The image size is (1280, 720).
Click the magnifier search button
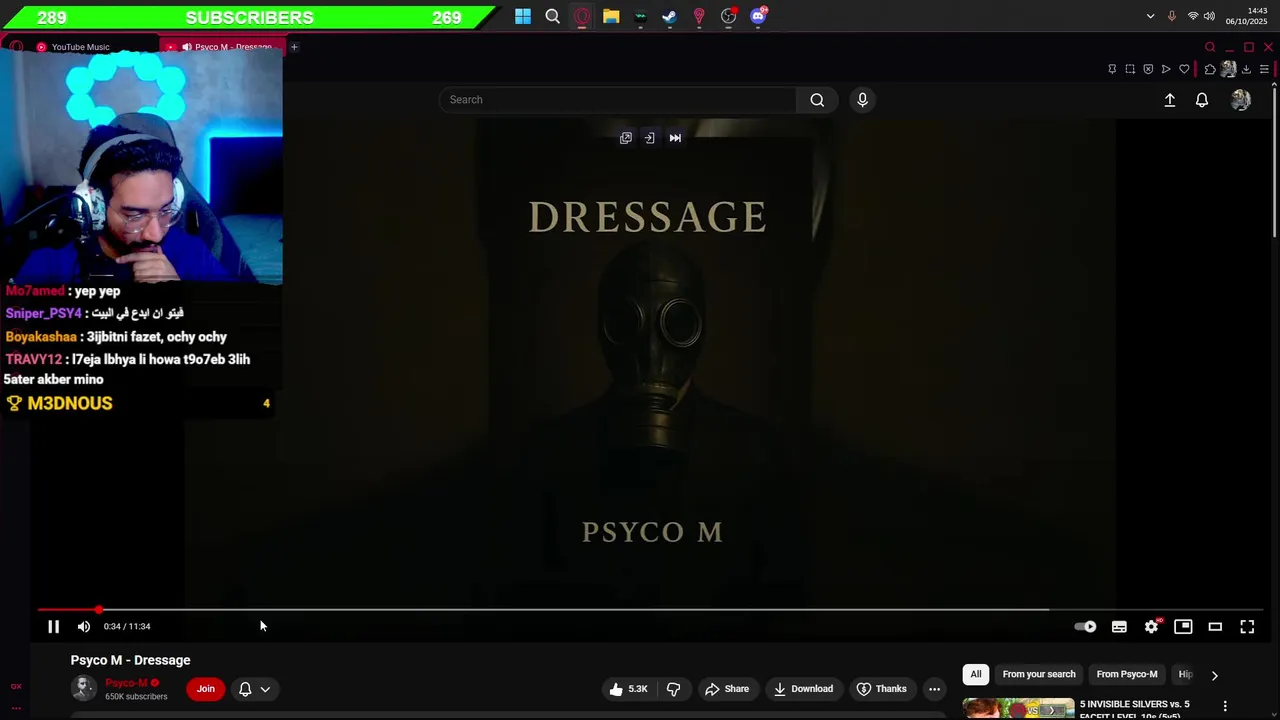tap(817, 100)
